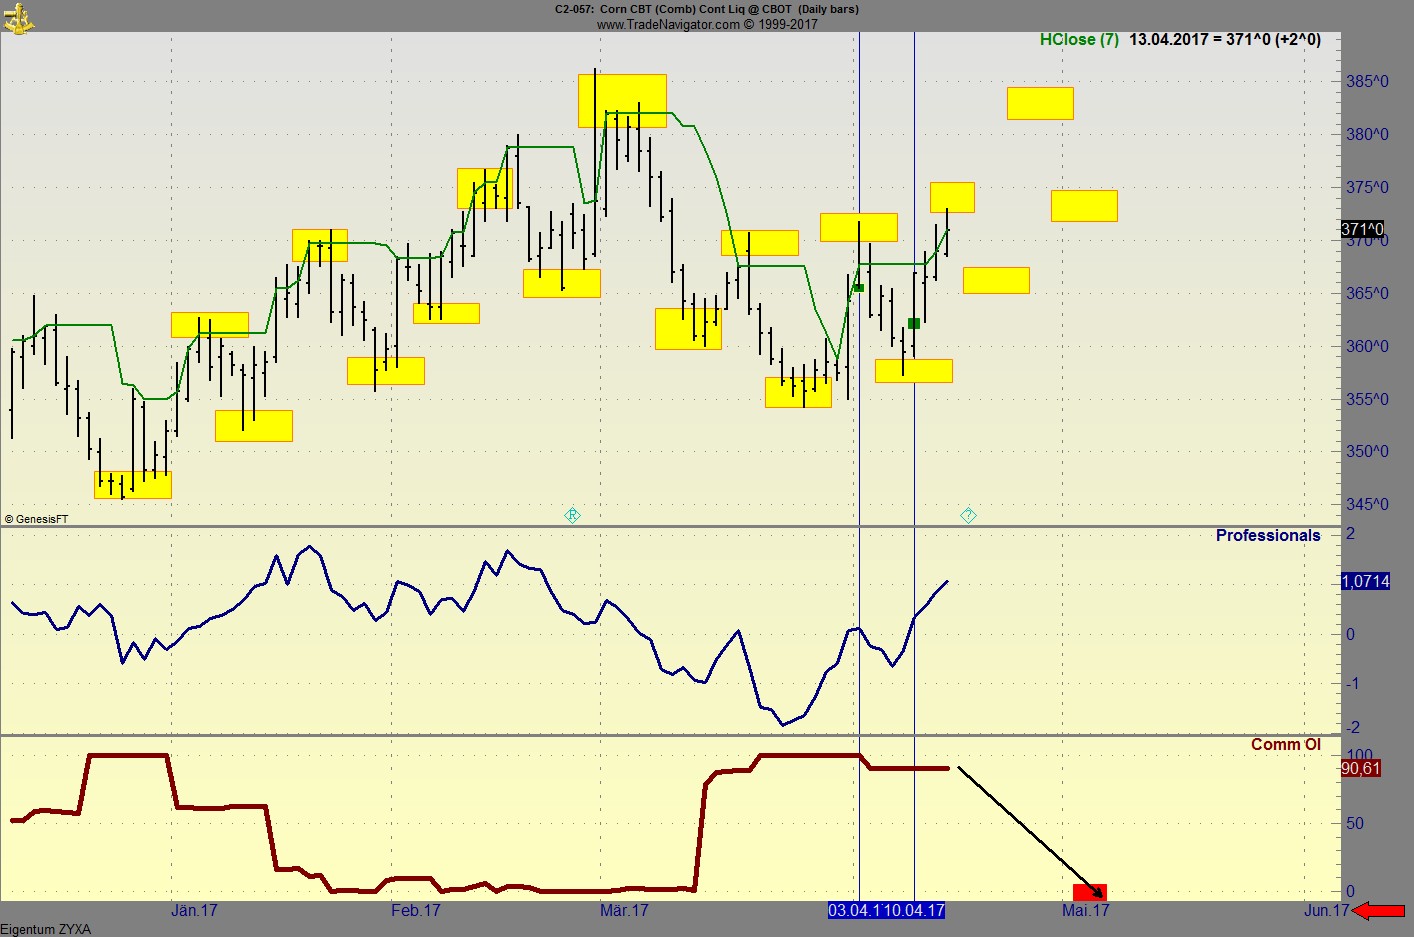Select the Comm OI panel title
Viewport: 1414px width, 937px height.
point(1286,745)
